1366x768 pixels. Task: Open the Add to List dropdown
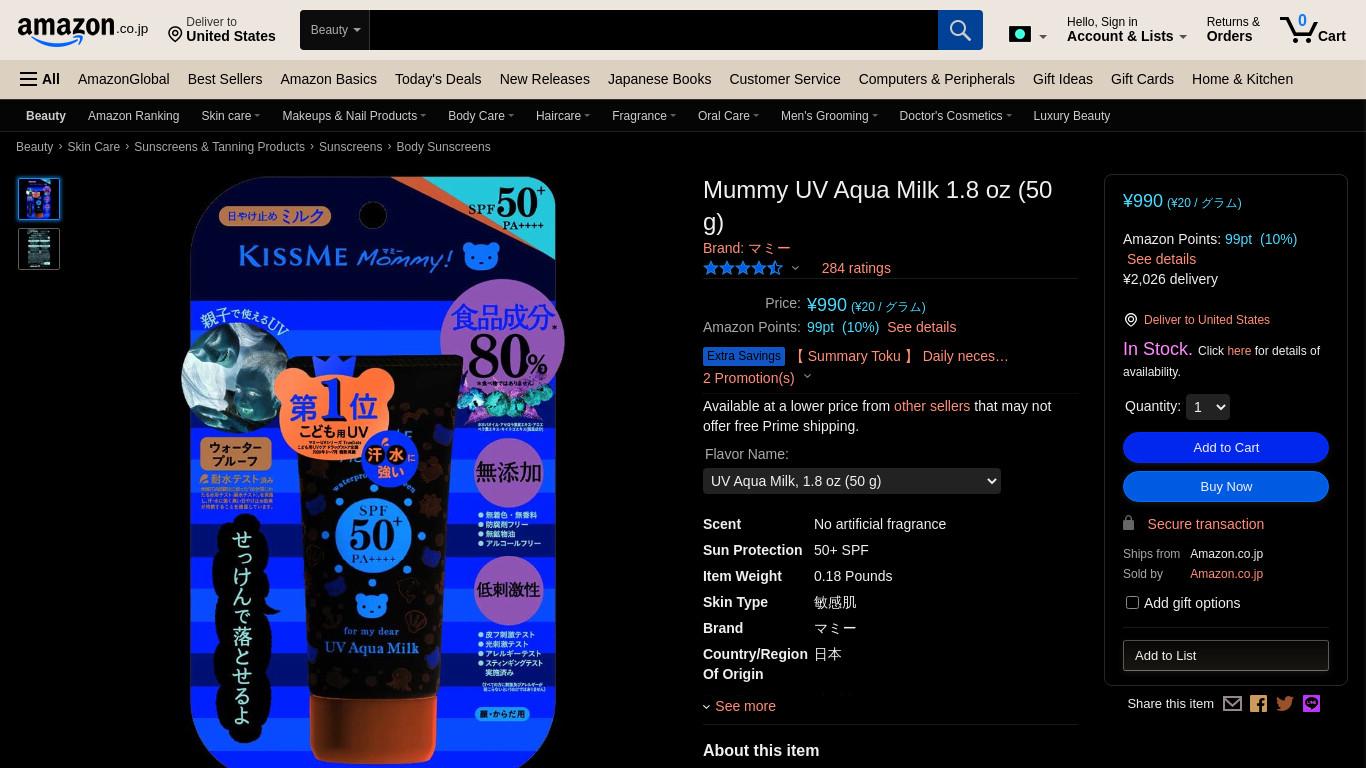click(x=1226, y=655)
